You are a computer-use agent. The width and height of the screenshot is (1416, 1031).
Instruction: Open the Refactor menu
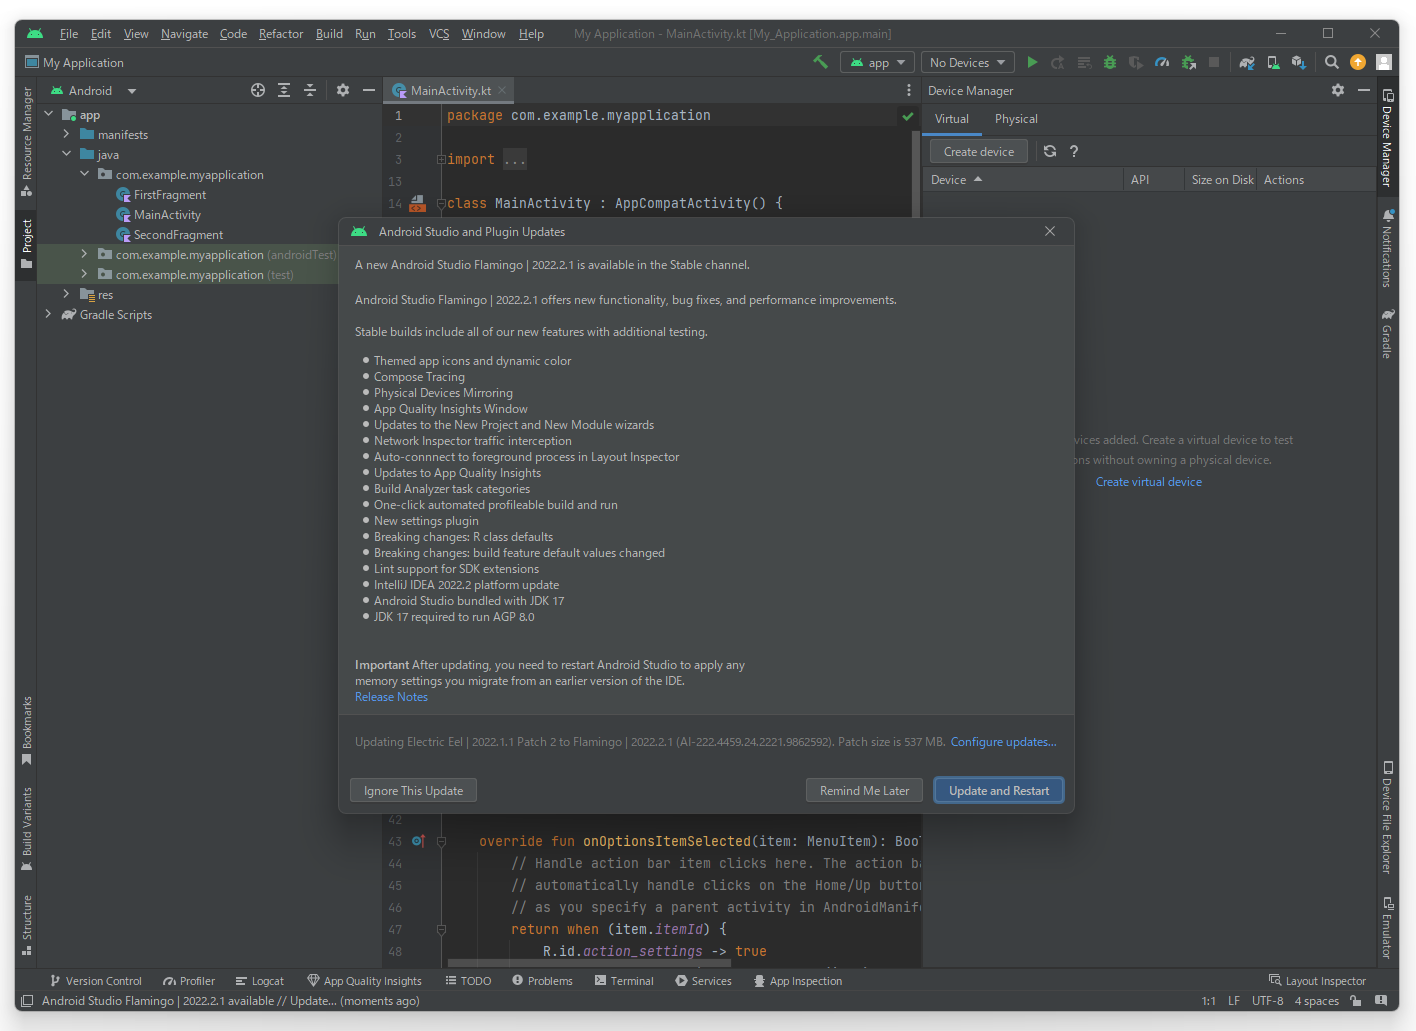click(x=280, y=33)
